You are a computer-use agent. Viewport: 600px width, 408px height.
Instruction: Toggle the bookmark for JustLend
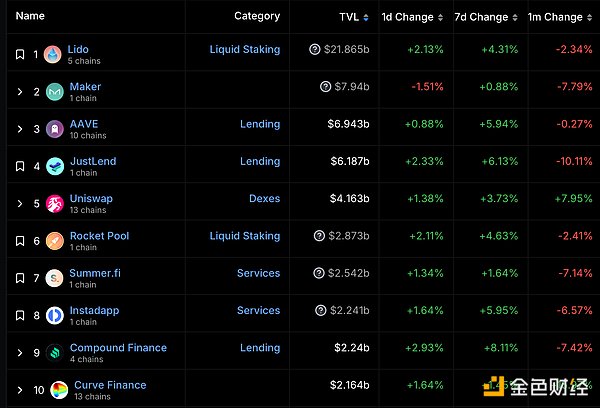pyautogui.click(x=19, y=166)
